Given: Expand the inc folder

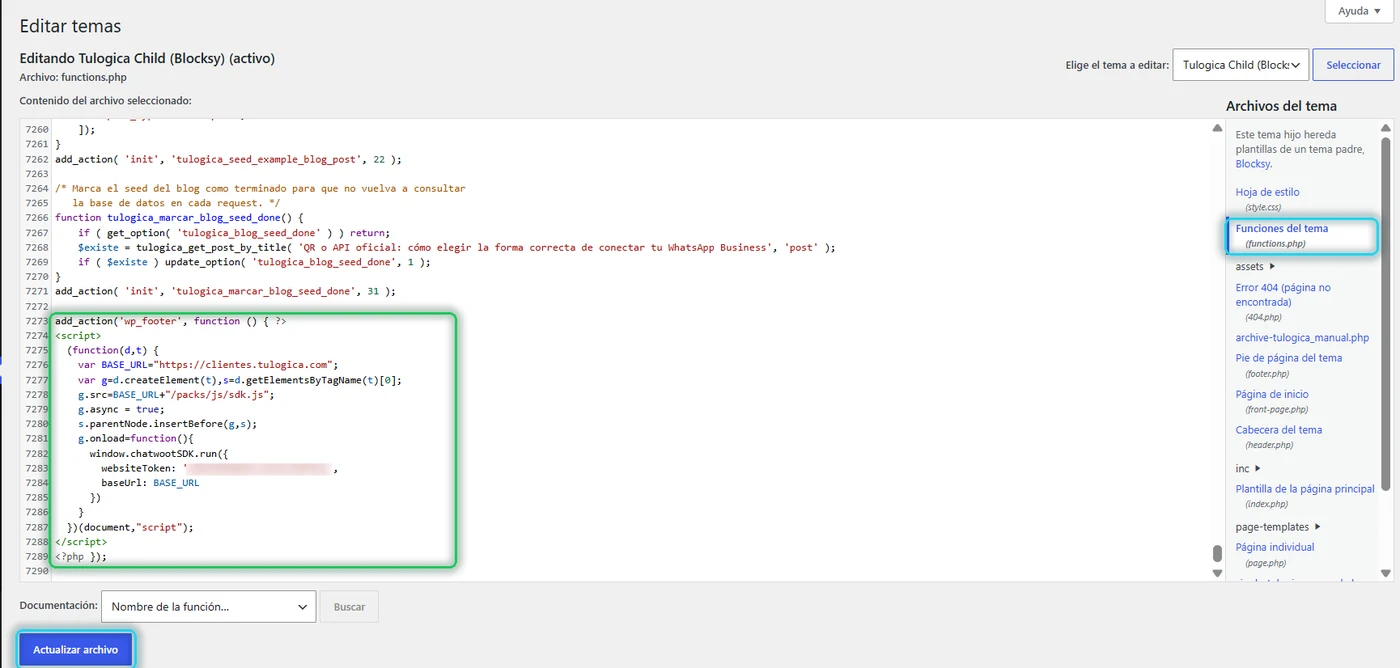Looking at the screenshot, I should click(x=1248, y=468).
